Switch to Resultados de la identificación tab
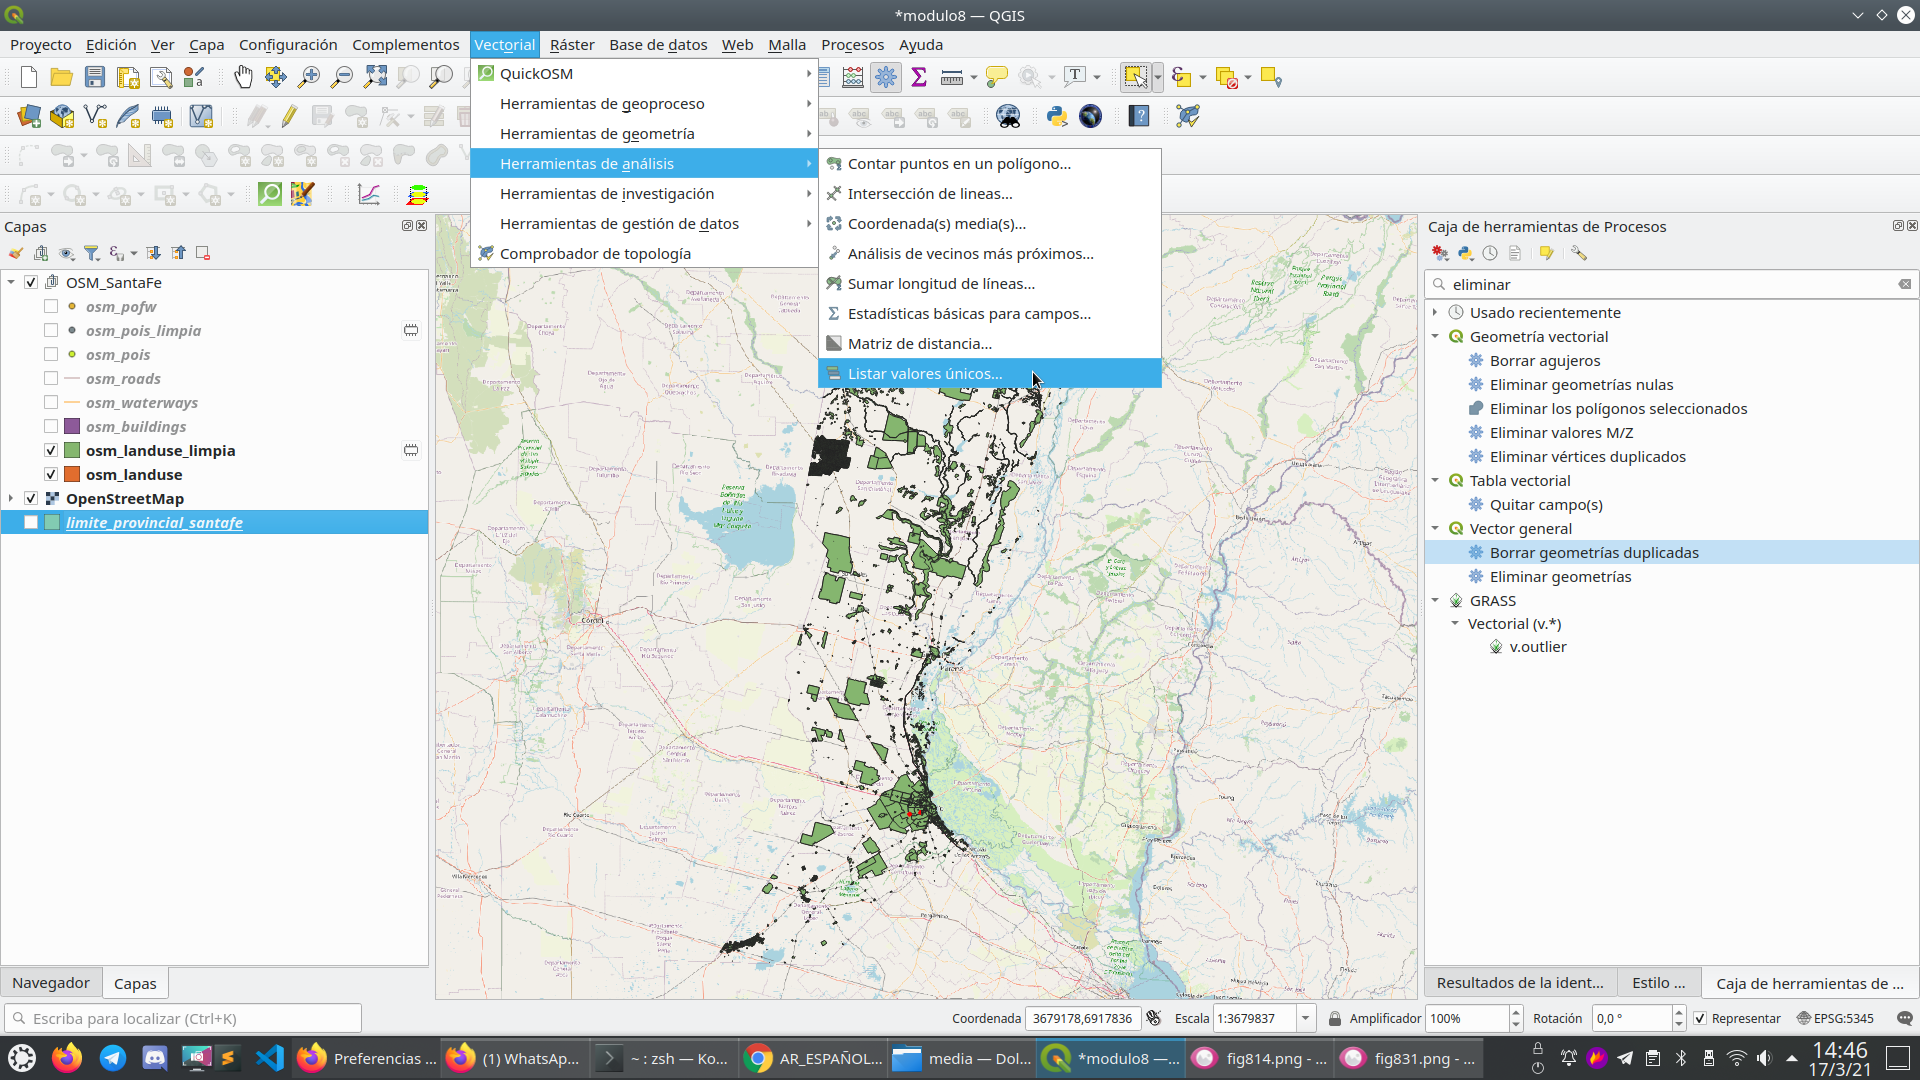 1520,983
